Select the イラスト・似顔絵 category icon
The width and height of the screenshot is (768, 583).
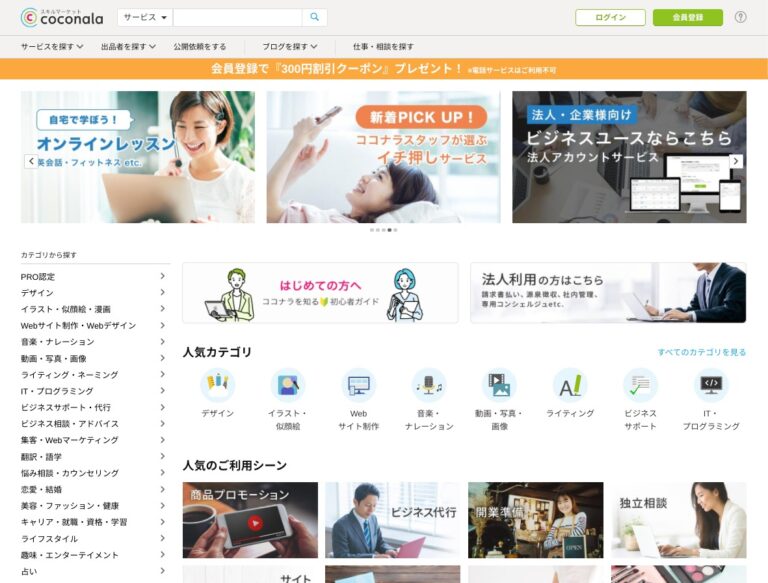click(x=288, y=385)
